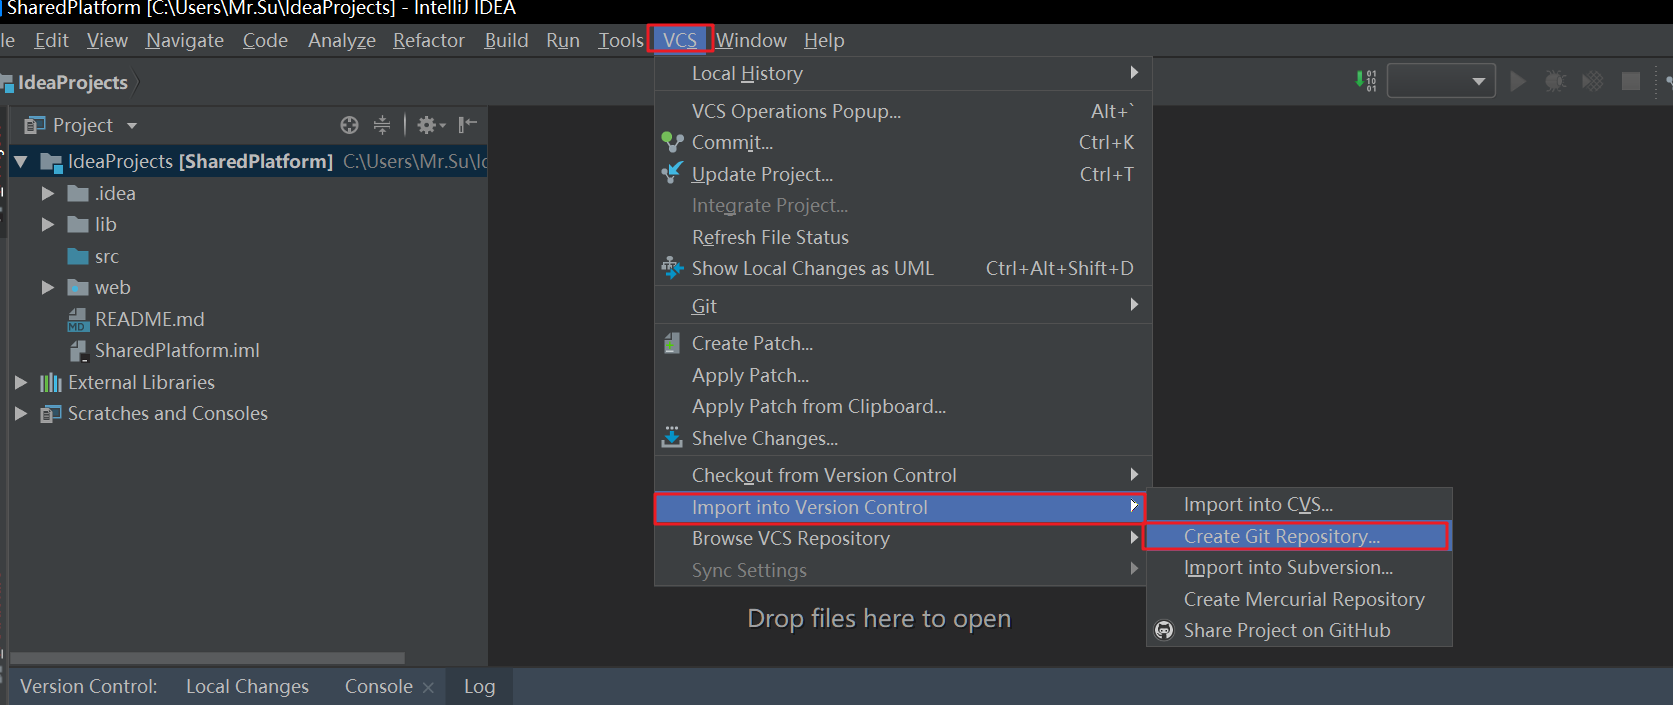Click the collapse all icon in Project panel
Viewport: 1673px width, 705px height.
click(x=381, y=125)
